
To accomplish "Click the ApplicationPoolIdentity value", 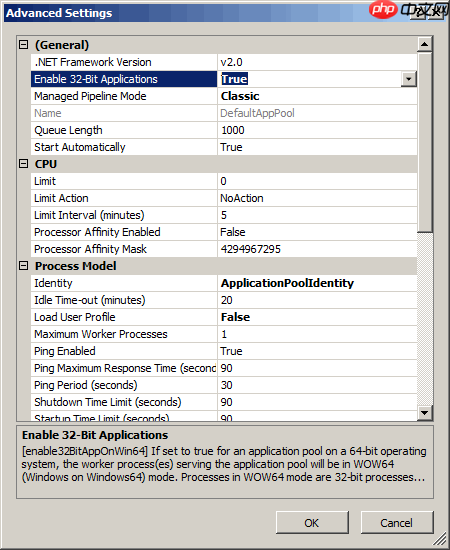I will (x=287, y=283).
